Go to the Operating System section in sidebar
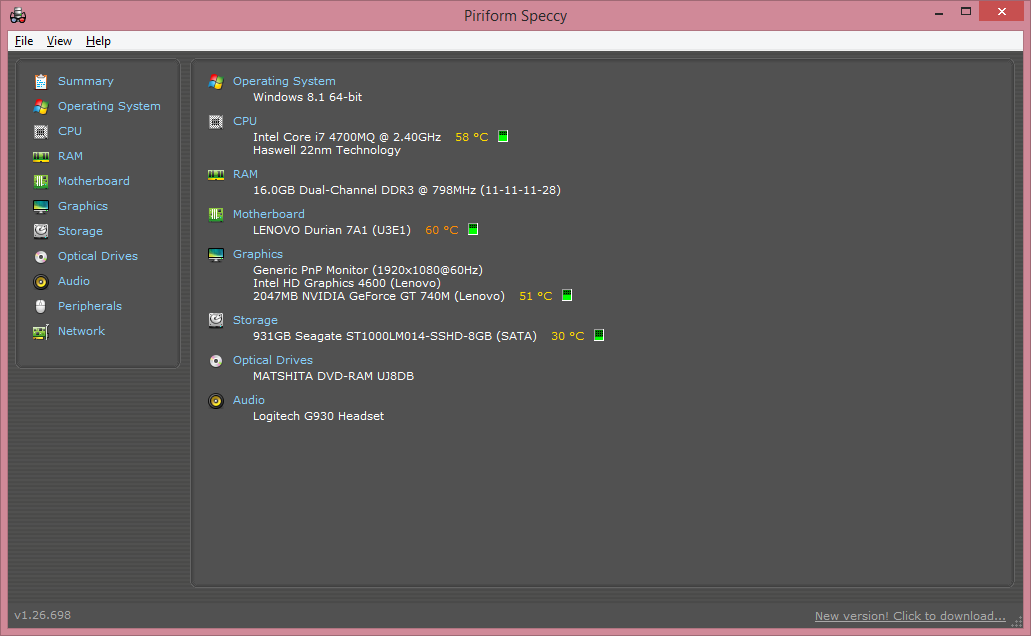Image resolution: width=1031 pixels, height=636 pixels. point(109,106)
